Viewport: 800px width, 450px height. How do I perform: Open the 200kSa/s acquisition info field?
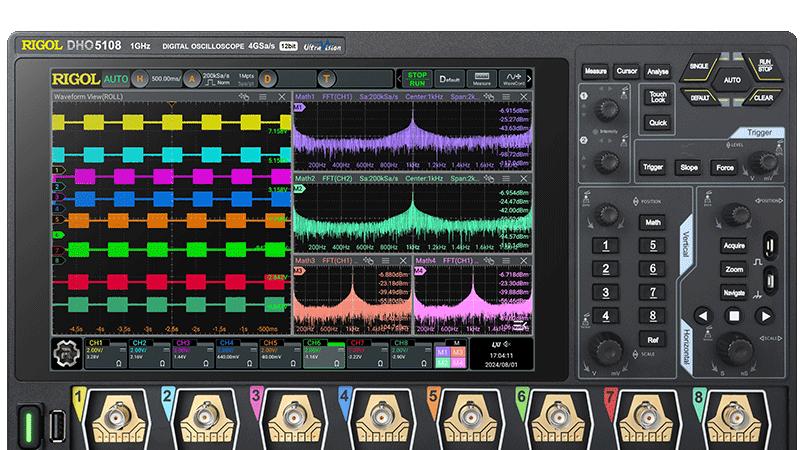[x=228, y=79]
